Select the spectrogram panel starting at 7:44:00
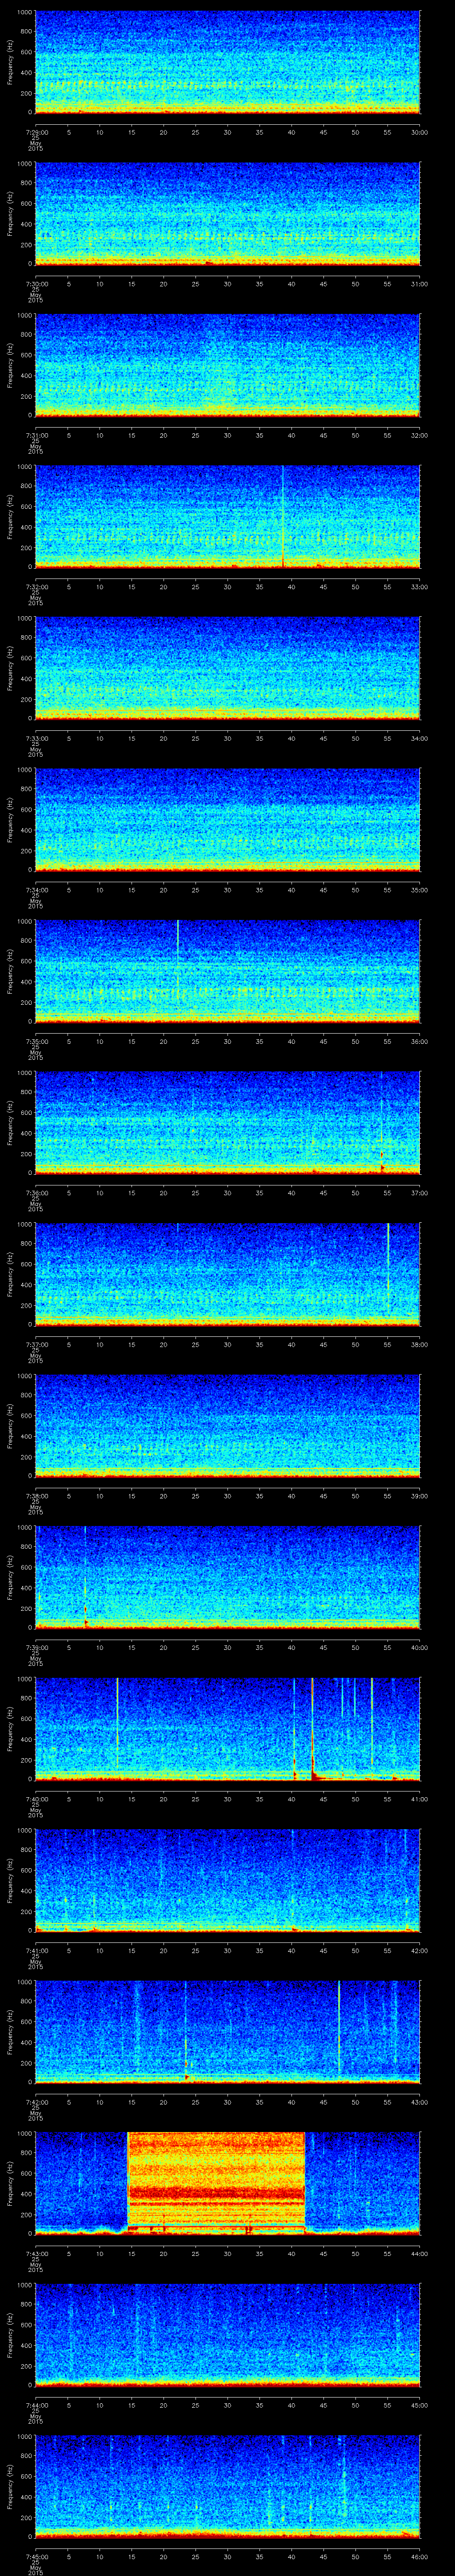 tap(227, 2334)
